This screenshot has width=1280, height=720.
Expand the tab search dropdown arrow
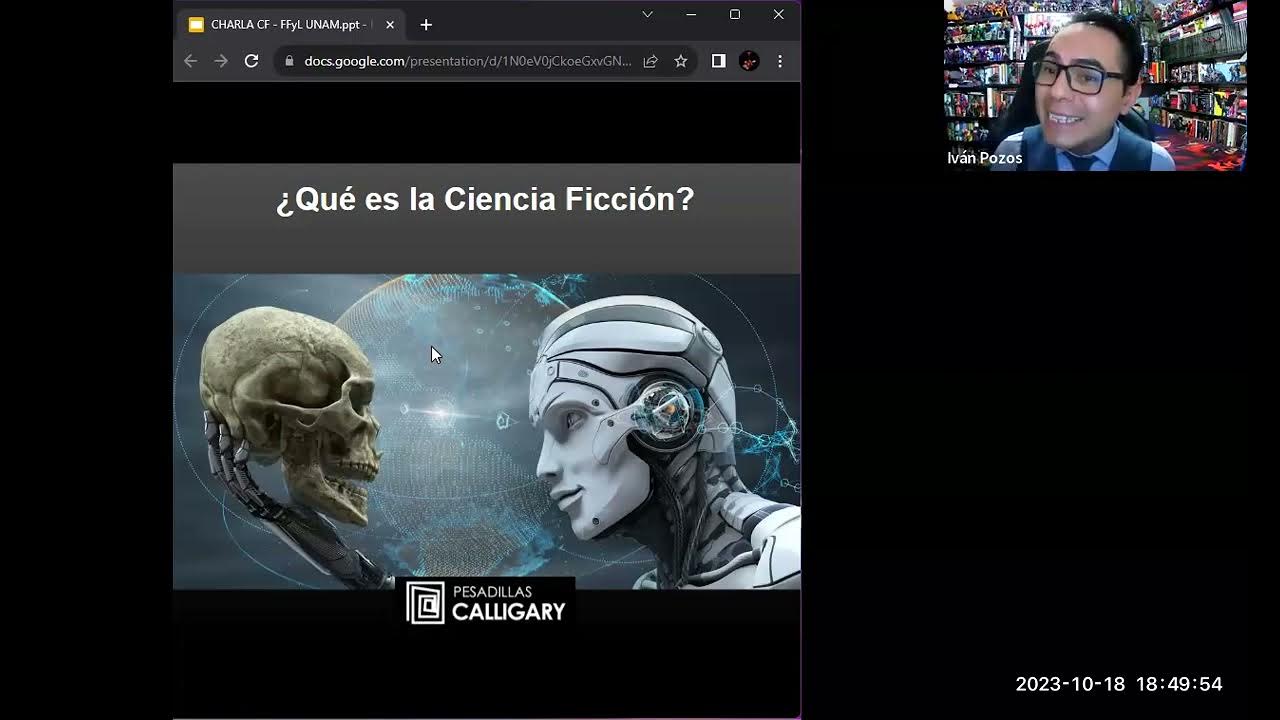pos(647,14)
